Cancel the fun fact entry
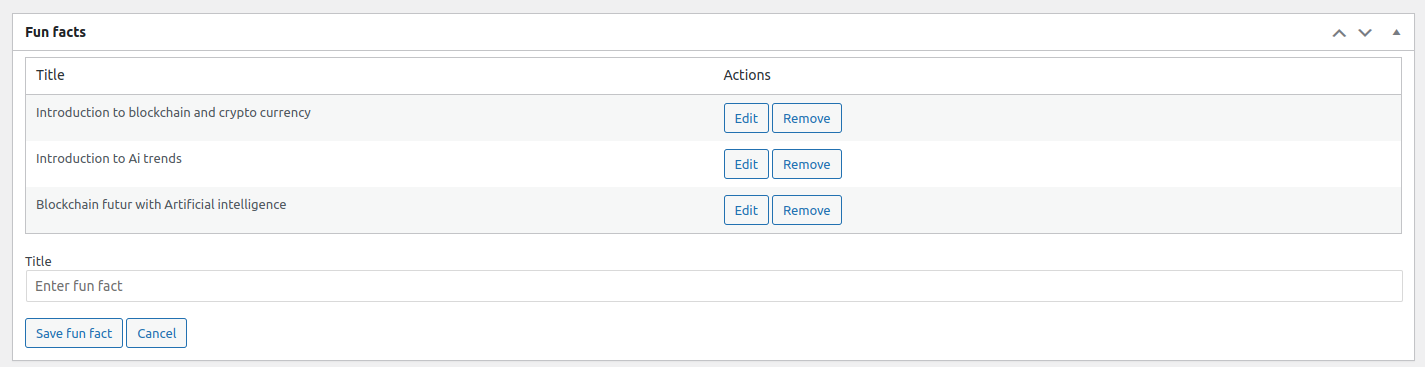The height and width of the screenshot is (367, 1425). 157,333
